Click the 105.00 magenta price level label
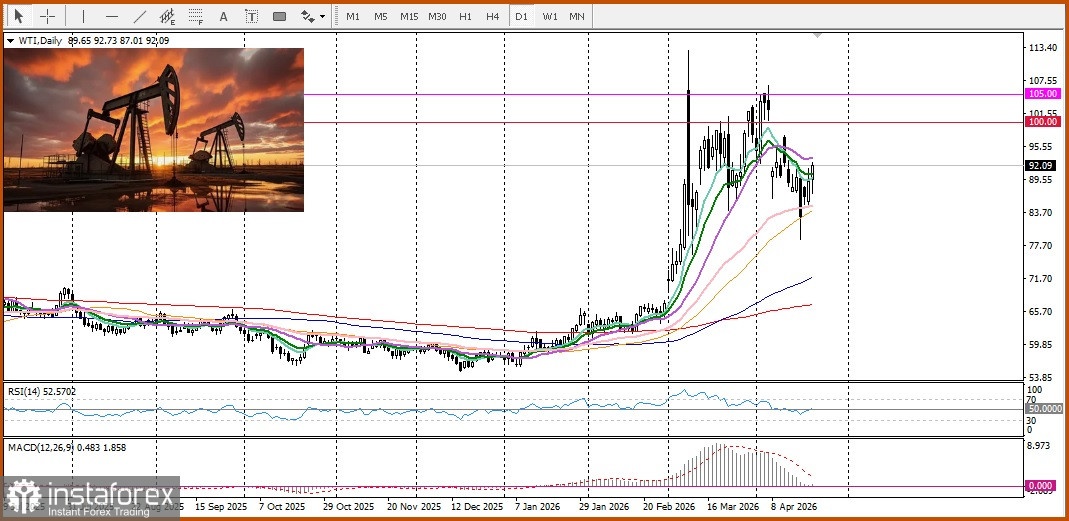 [x=1043, y=93]
